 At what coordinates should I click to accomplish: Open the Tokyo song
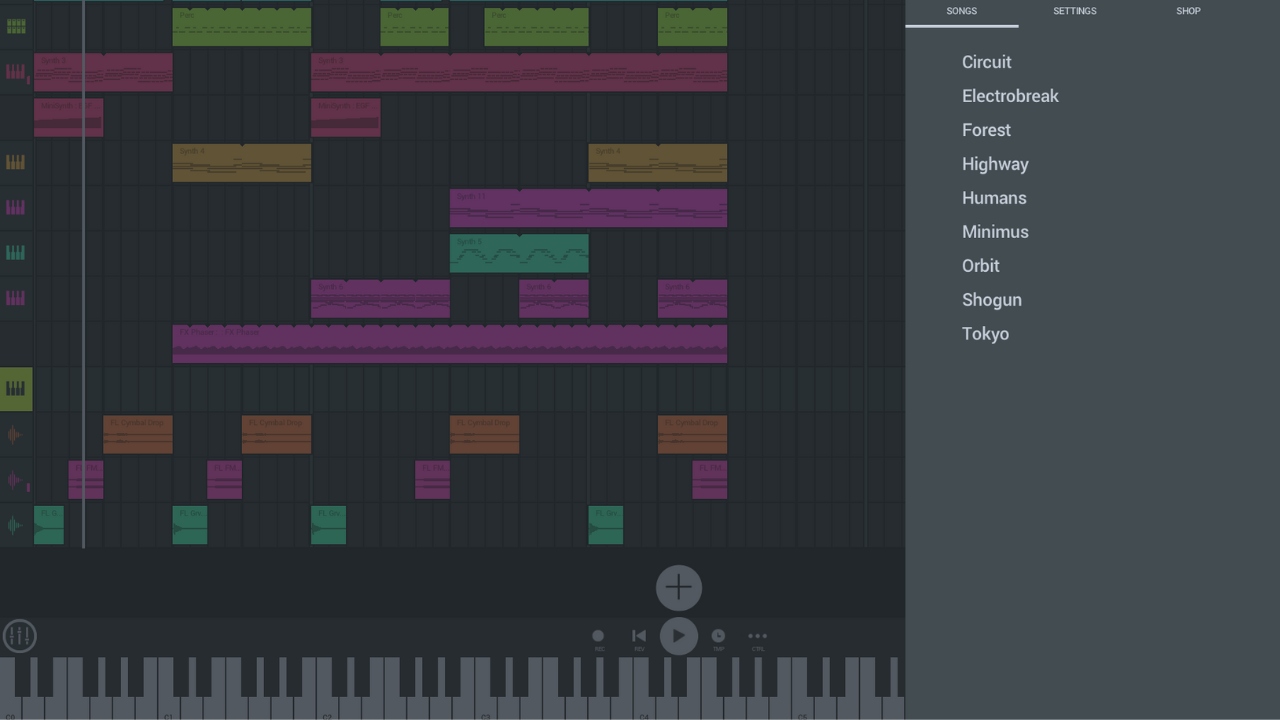pyautogui.click(x=985, y=334)
